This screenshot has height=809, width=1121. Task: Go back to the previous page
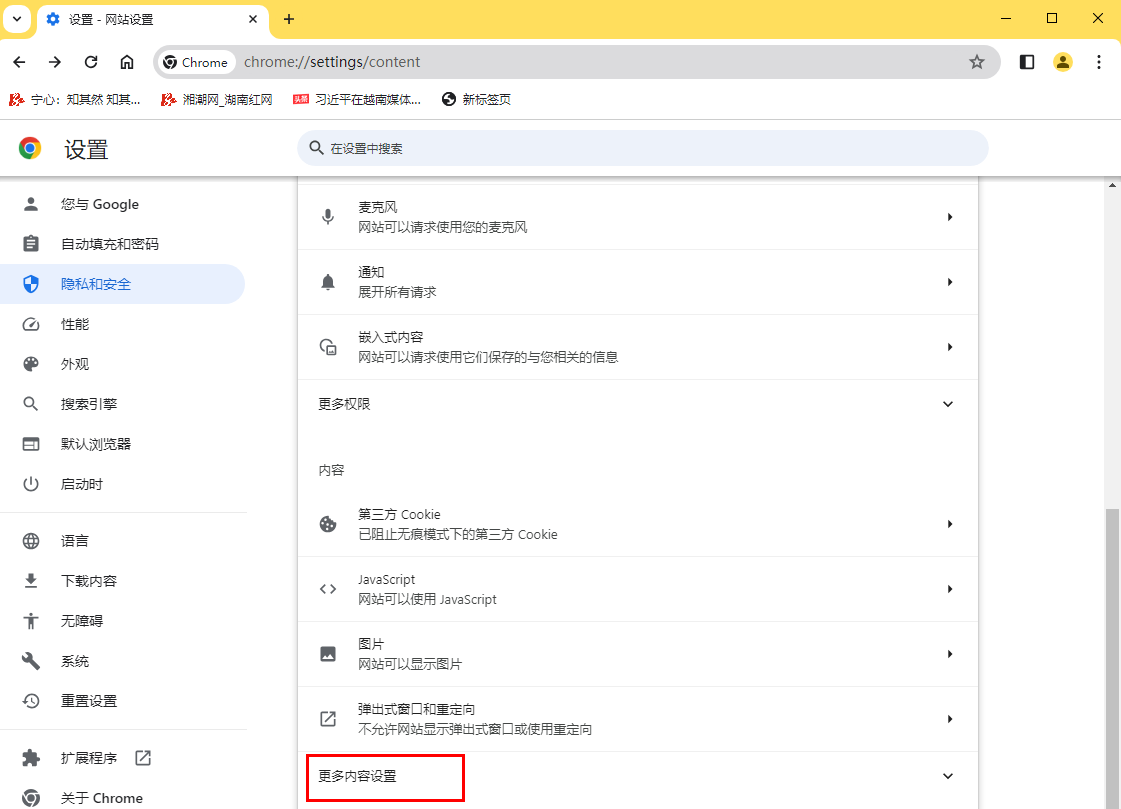click(19, 62)
